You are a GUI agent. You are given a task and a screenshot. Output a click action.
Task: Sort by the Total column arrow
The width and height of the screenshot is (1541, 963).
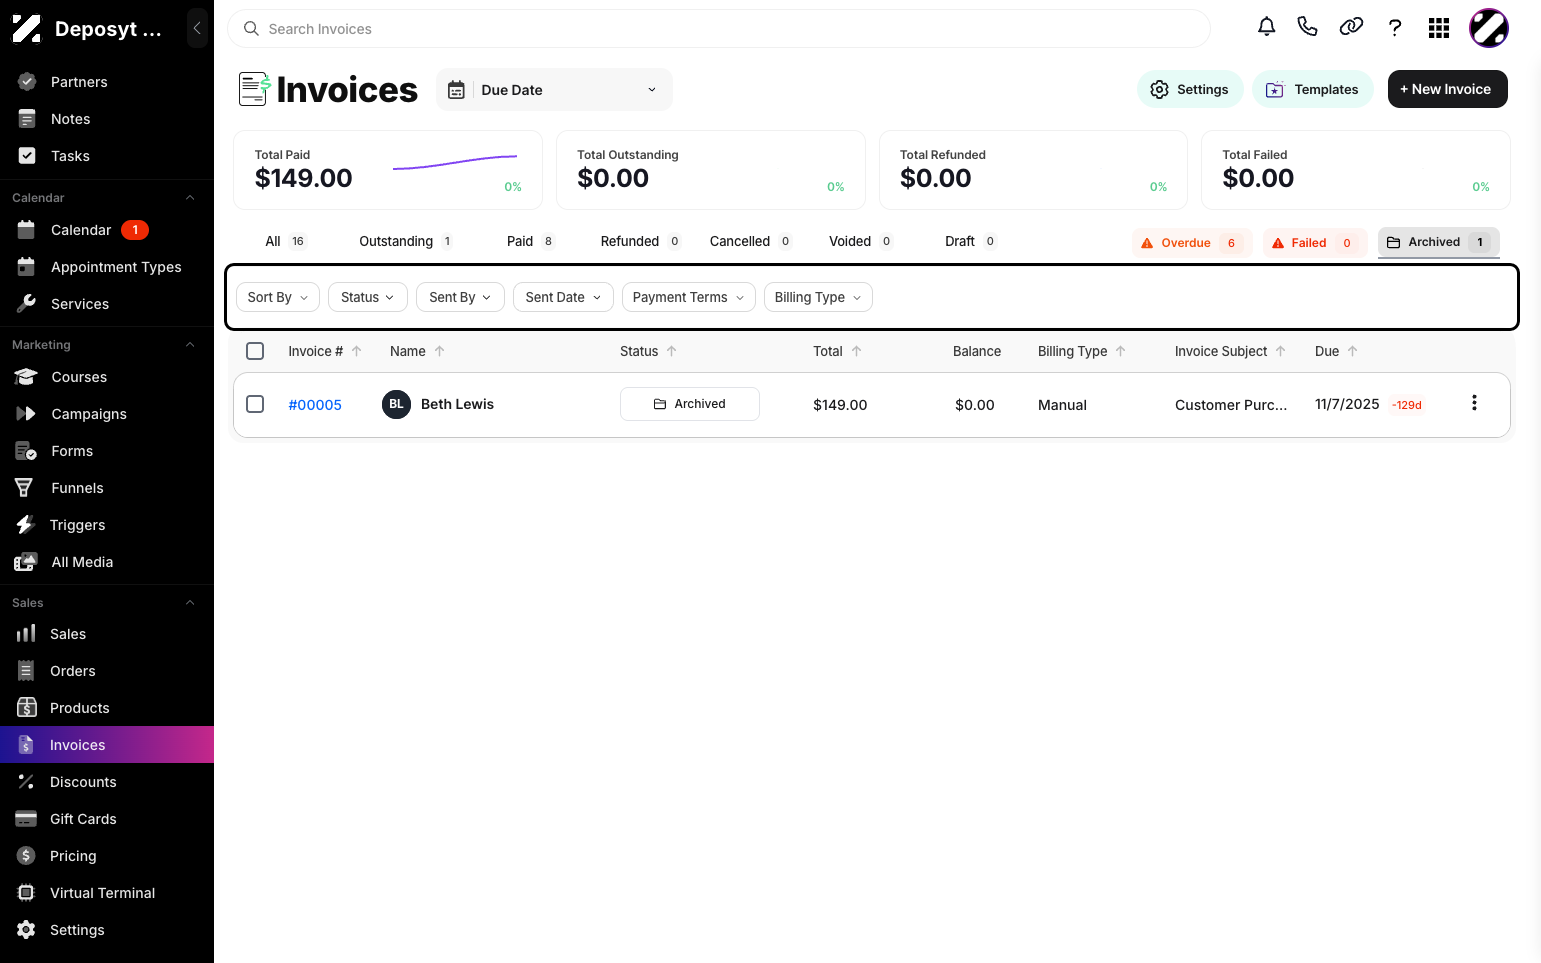(857, 351)
